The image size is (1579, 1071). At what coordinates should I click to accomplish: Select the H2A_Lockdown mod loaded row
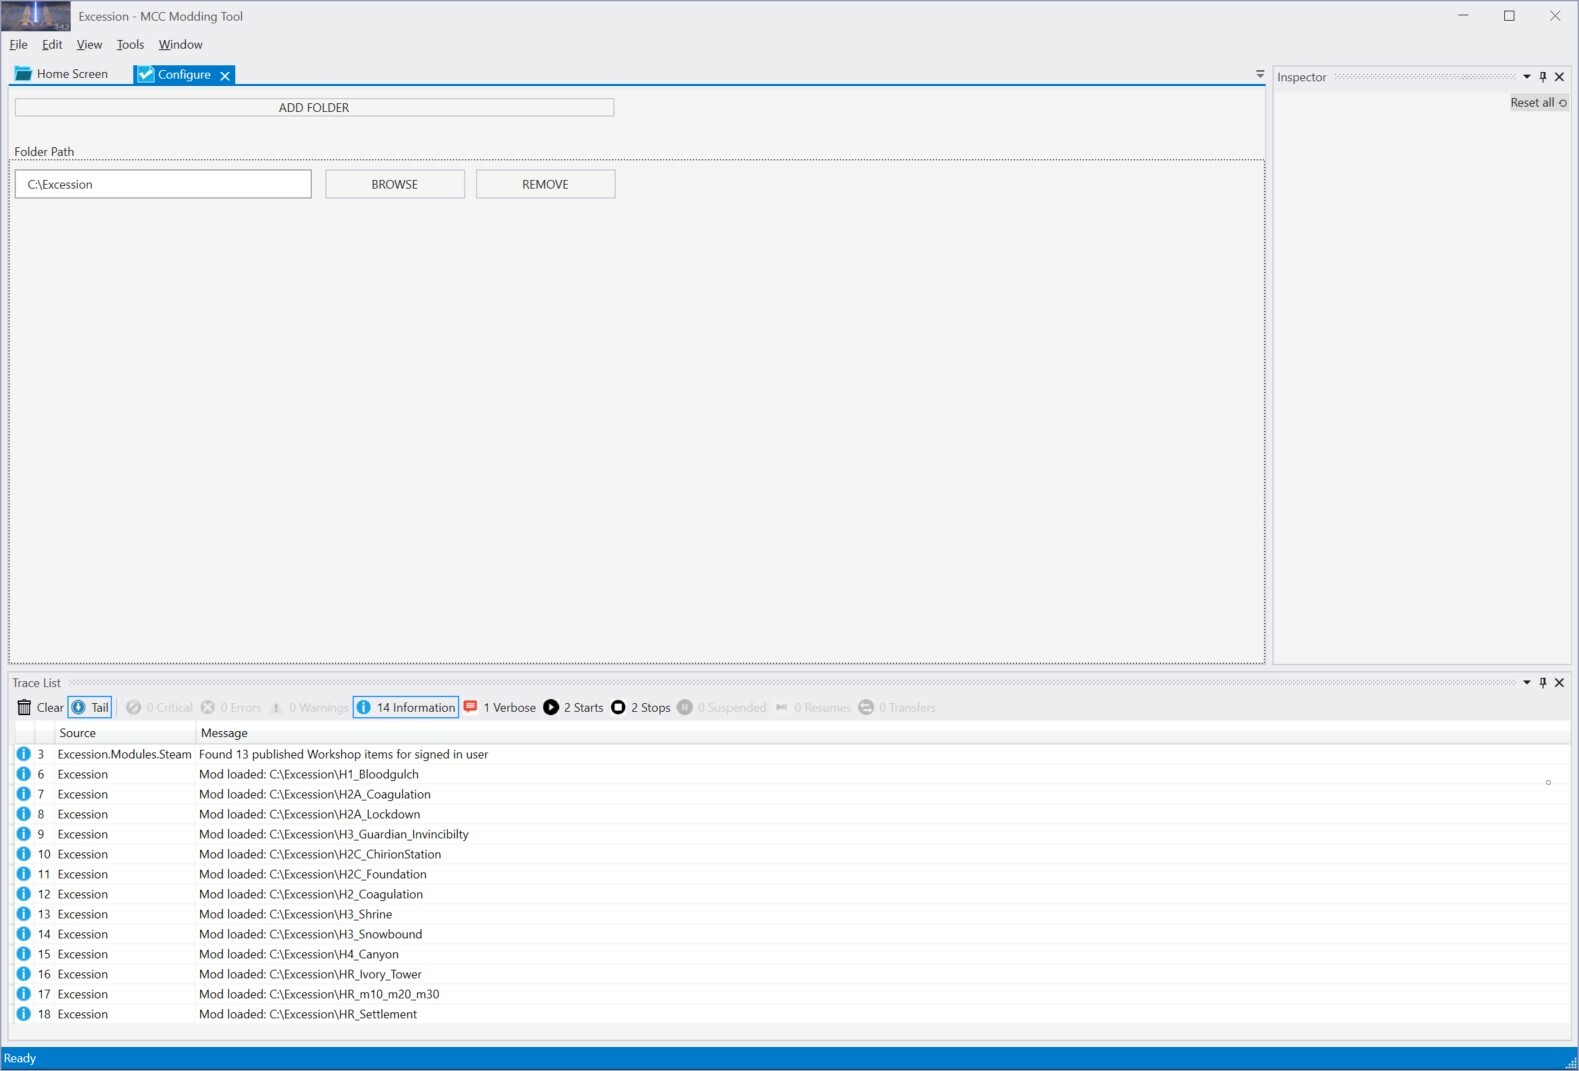790,814
